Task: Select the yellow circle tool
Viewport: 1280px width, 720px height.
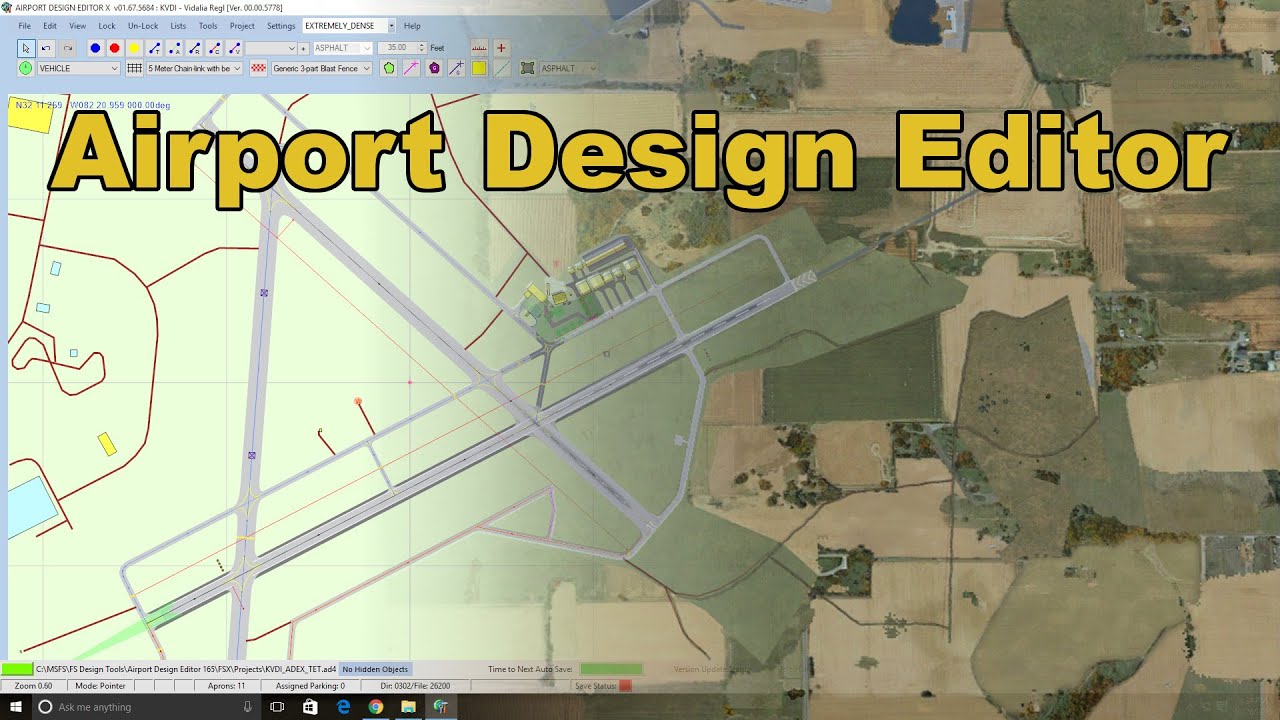Action: [133, 48]
